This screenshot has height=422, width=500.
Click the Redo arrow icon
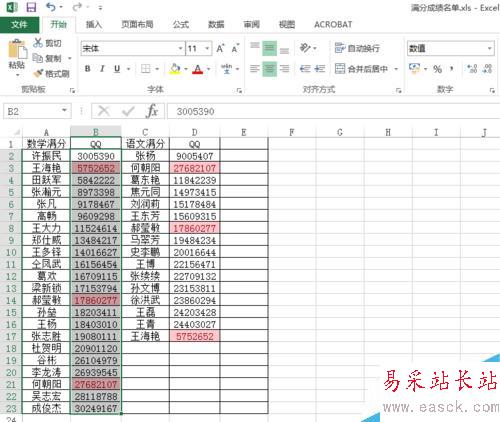[x=77, y=7]
